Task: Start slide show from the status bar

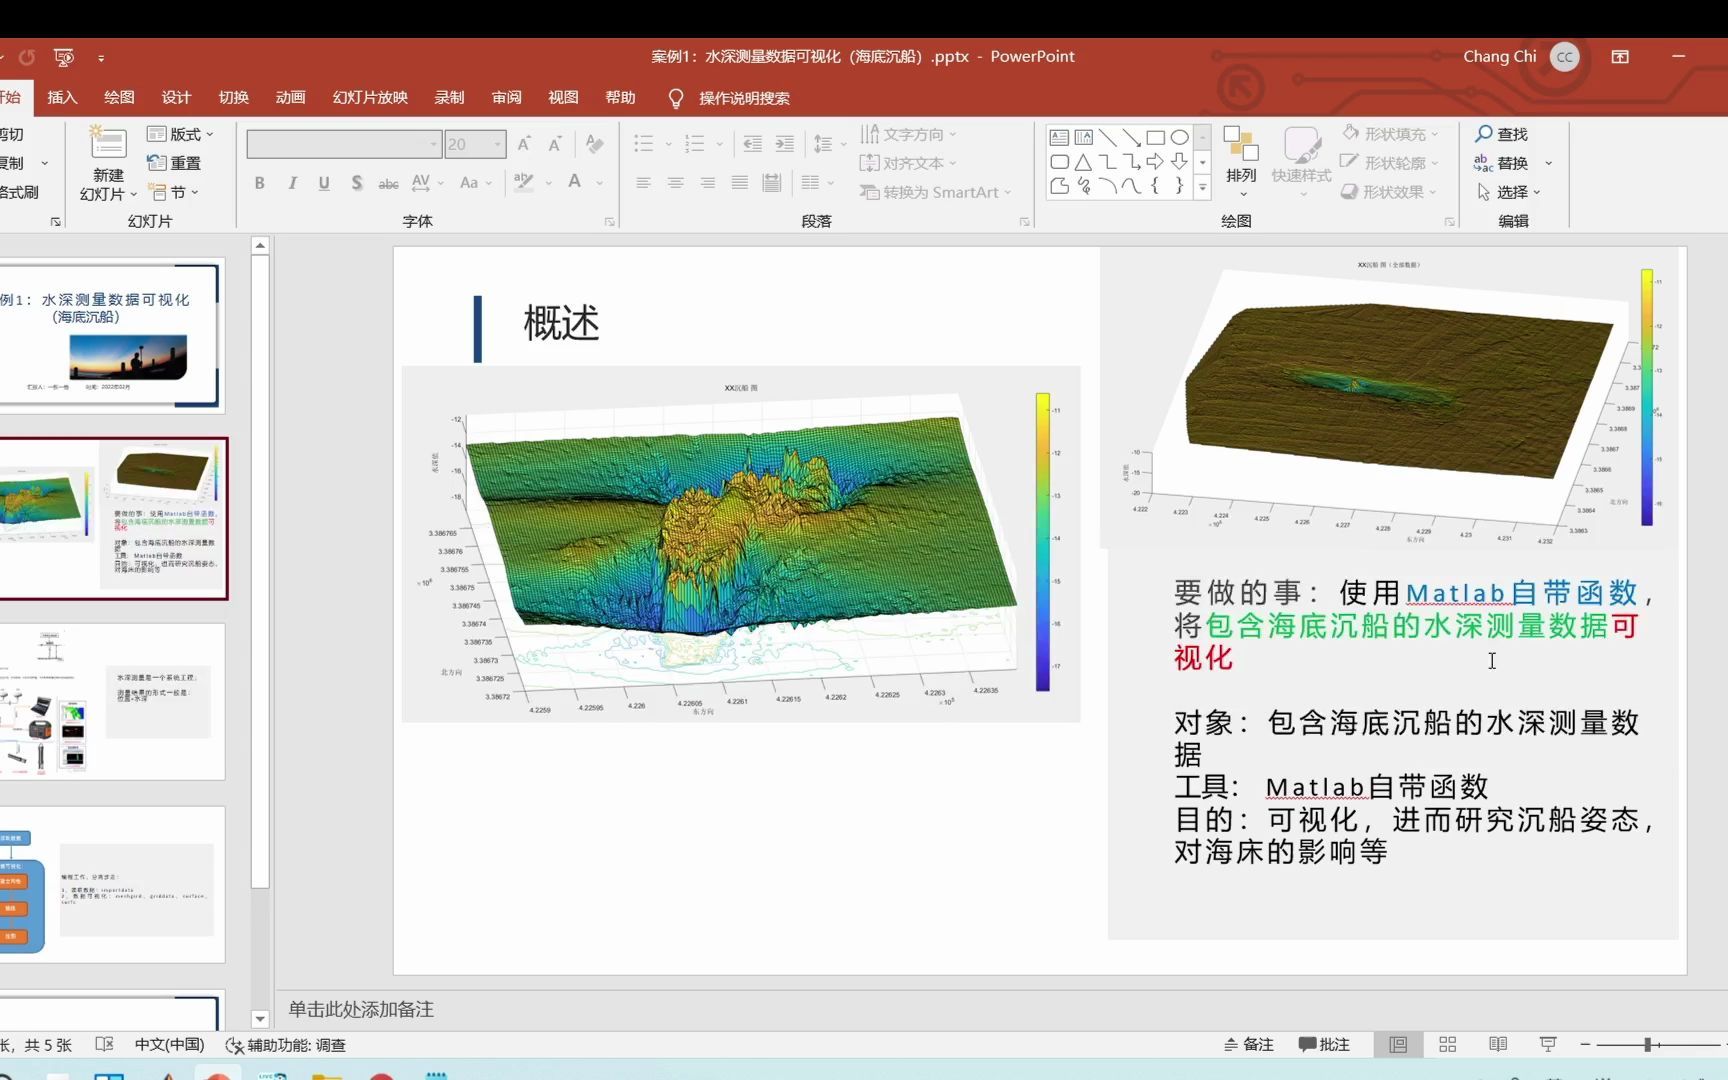Action: tap(1547, 1043)
